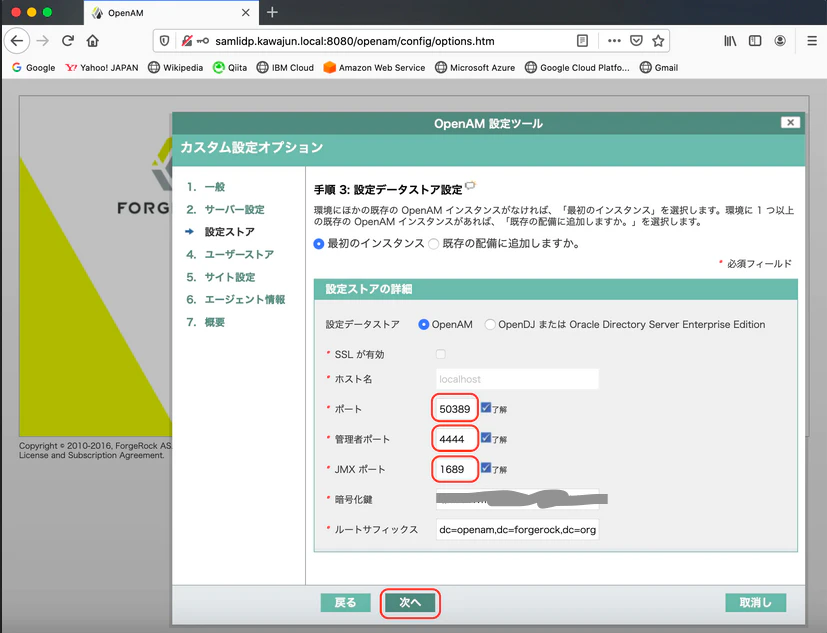Toggle the sidebar icon in the toolbar
This screenshot has width=827, height=633.
(755, 41)
